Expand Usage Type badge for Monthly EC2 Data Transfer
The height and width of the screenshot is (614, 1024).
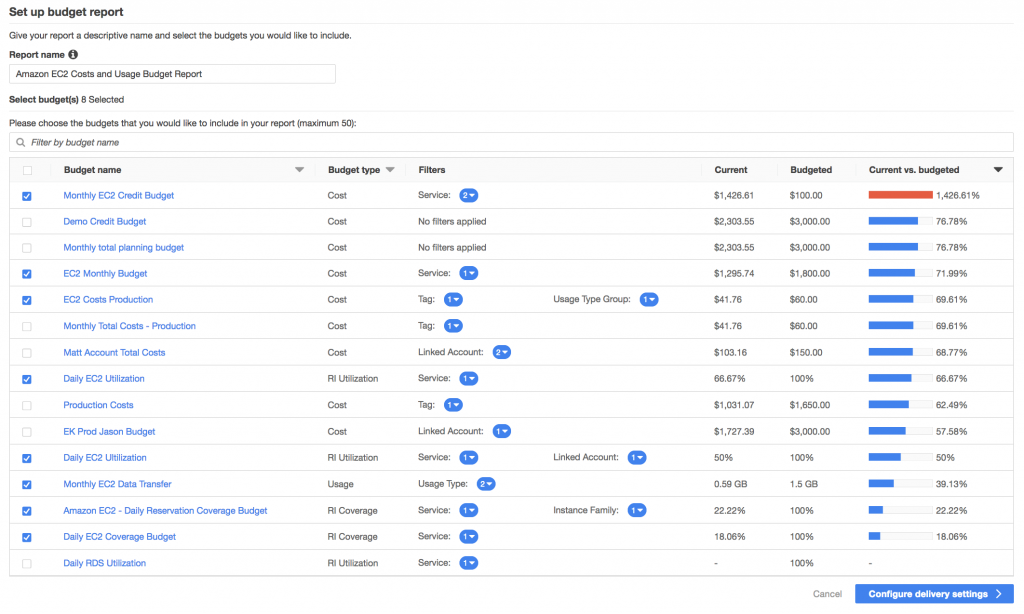(486, 484)
